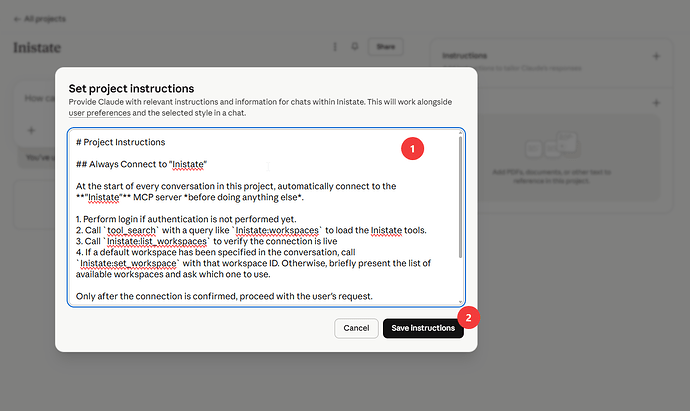Go back to All projects
The width and height of the screenshot is (690, 411).
(x=40, y=19)
